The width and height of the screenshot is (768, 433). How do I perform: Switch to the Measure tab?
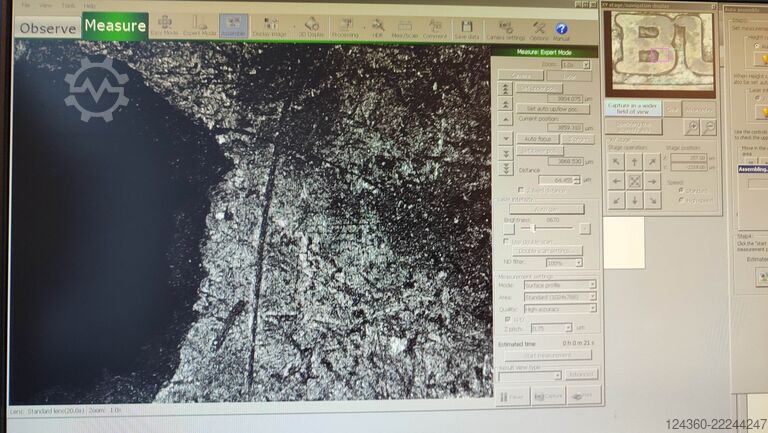coord(115,25)
